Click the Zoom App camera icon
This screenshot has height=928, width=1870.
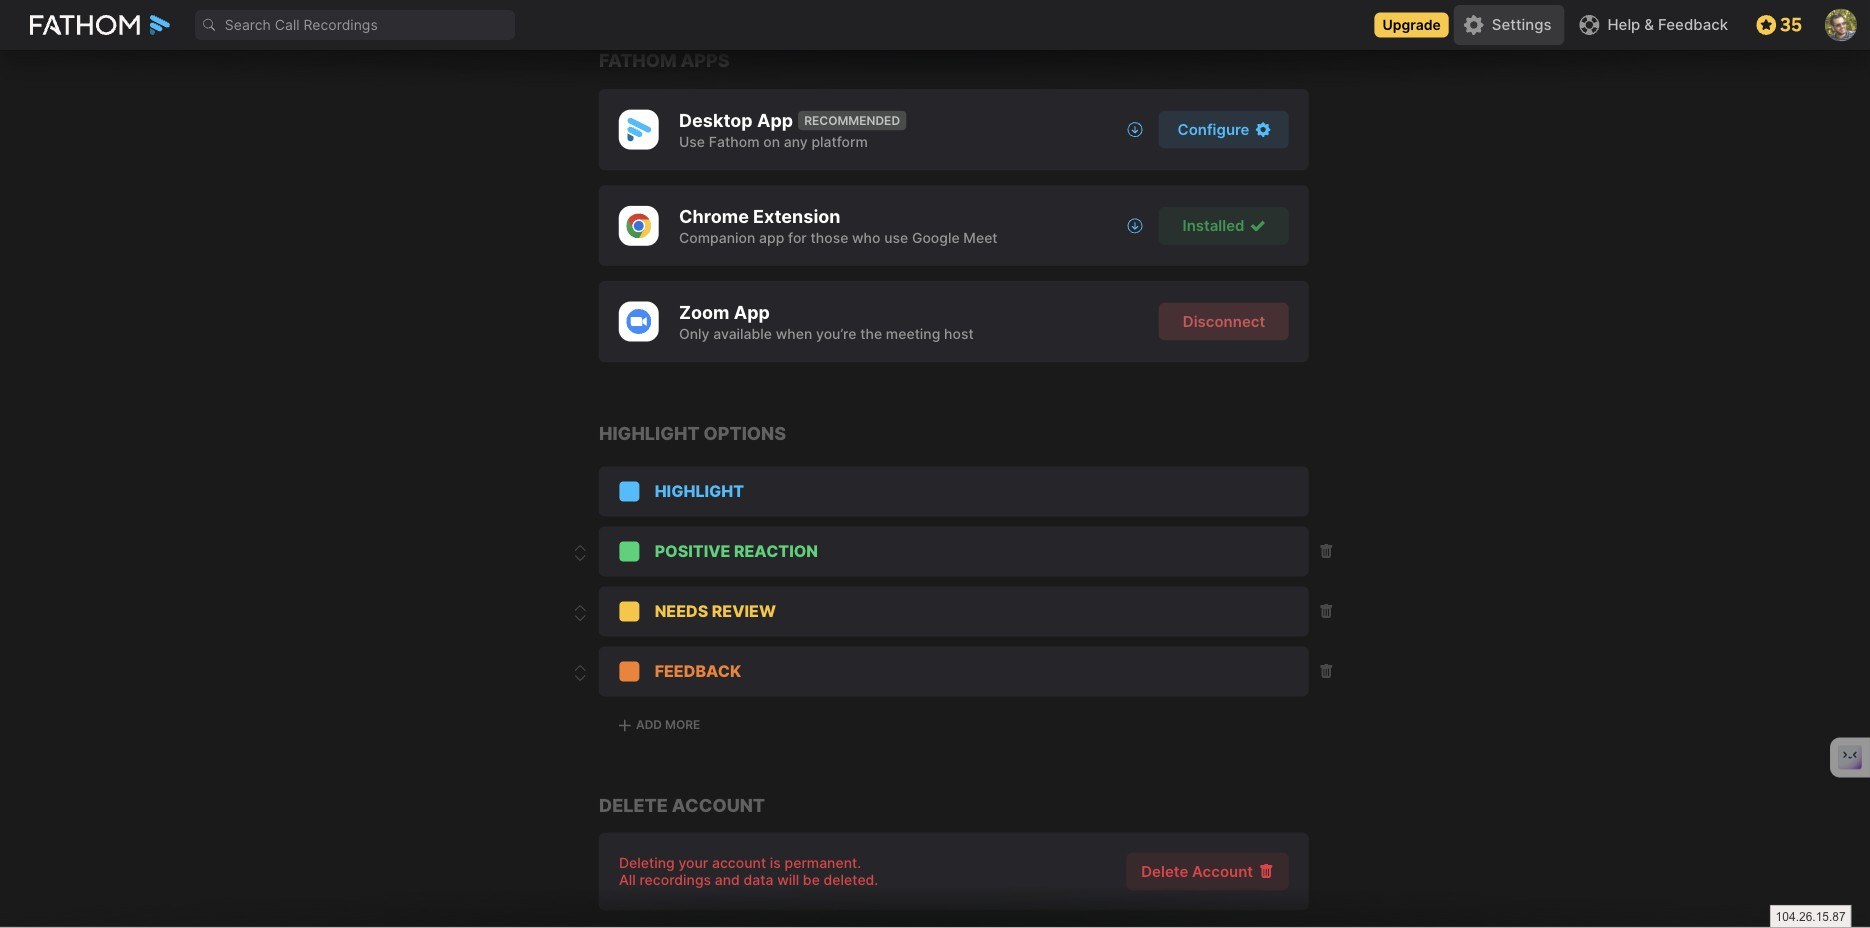[638, 322]
